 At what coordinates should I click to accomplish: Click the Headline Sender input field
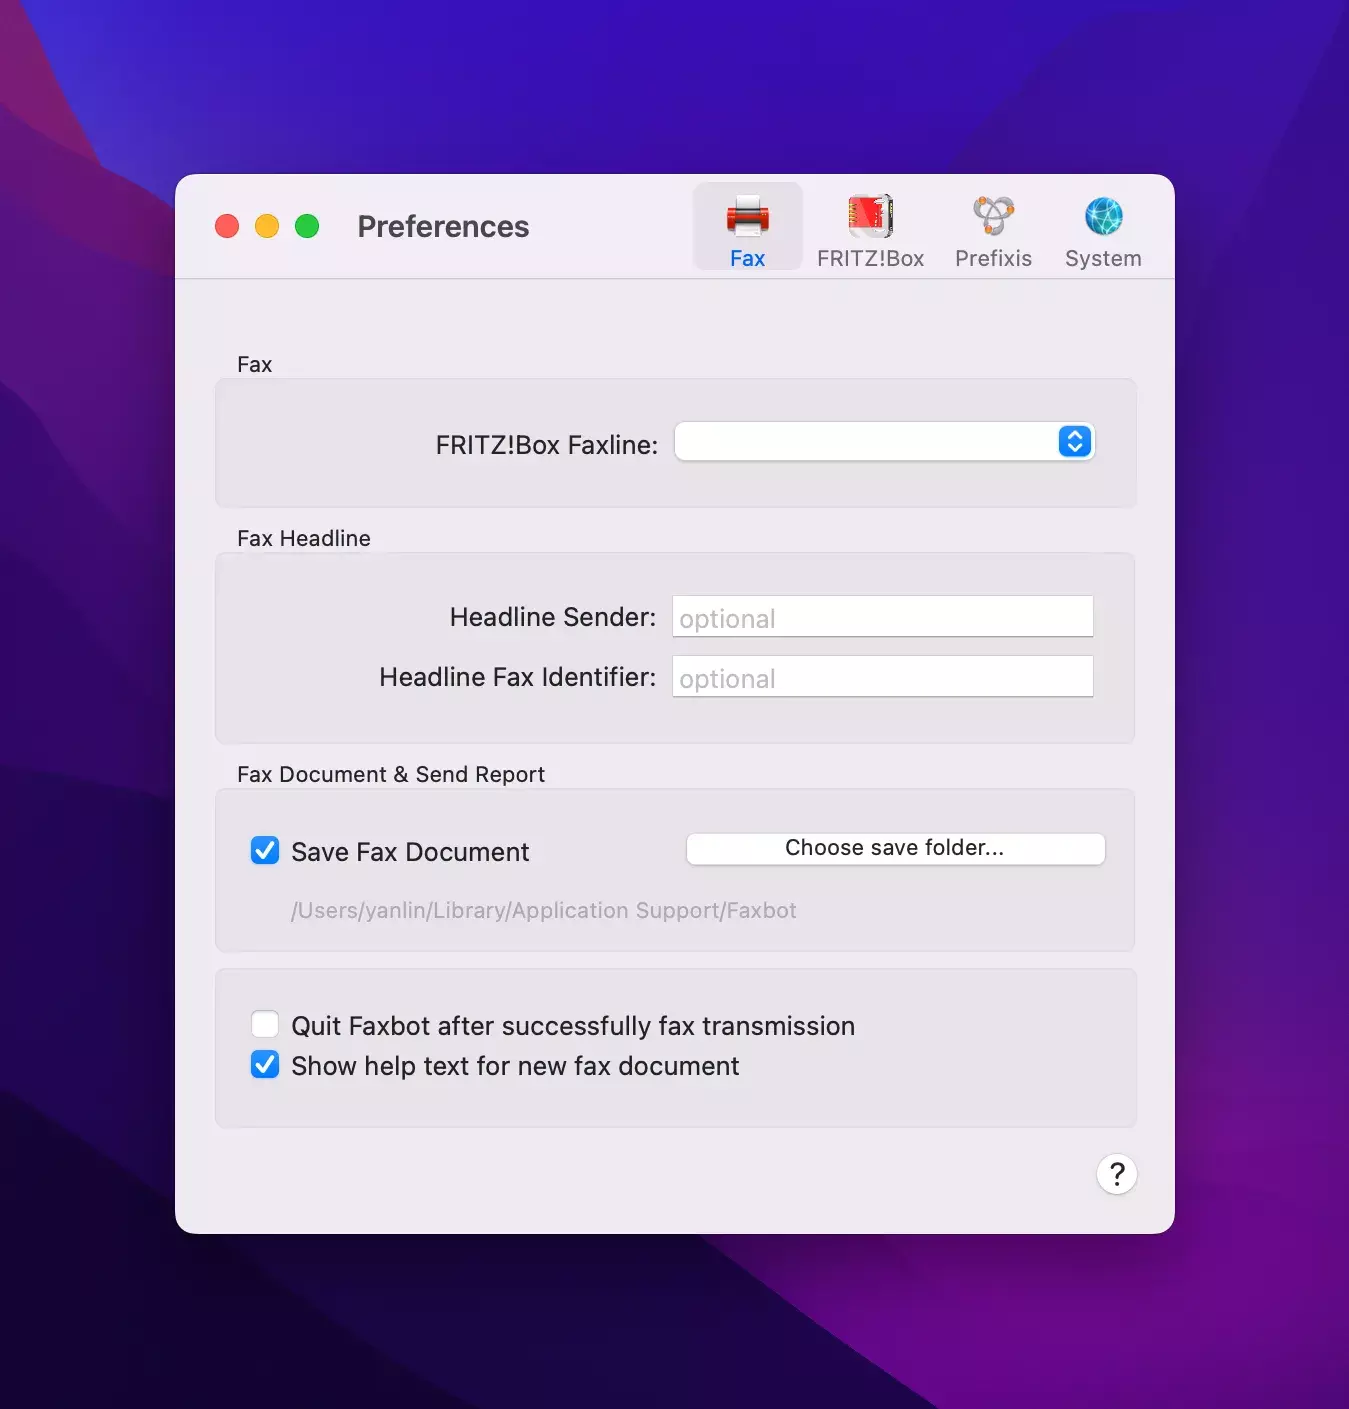click(x=883, y=616)
